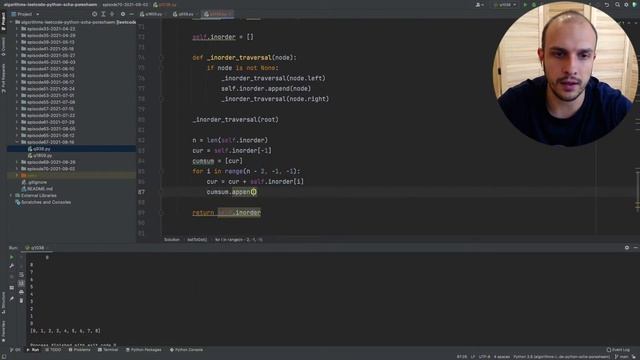This screenshot has width=640, height=360.
Task: Click the layout icon in Run panel left strip
Action: coord(11,288)
